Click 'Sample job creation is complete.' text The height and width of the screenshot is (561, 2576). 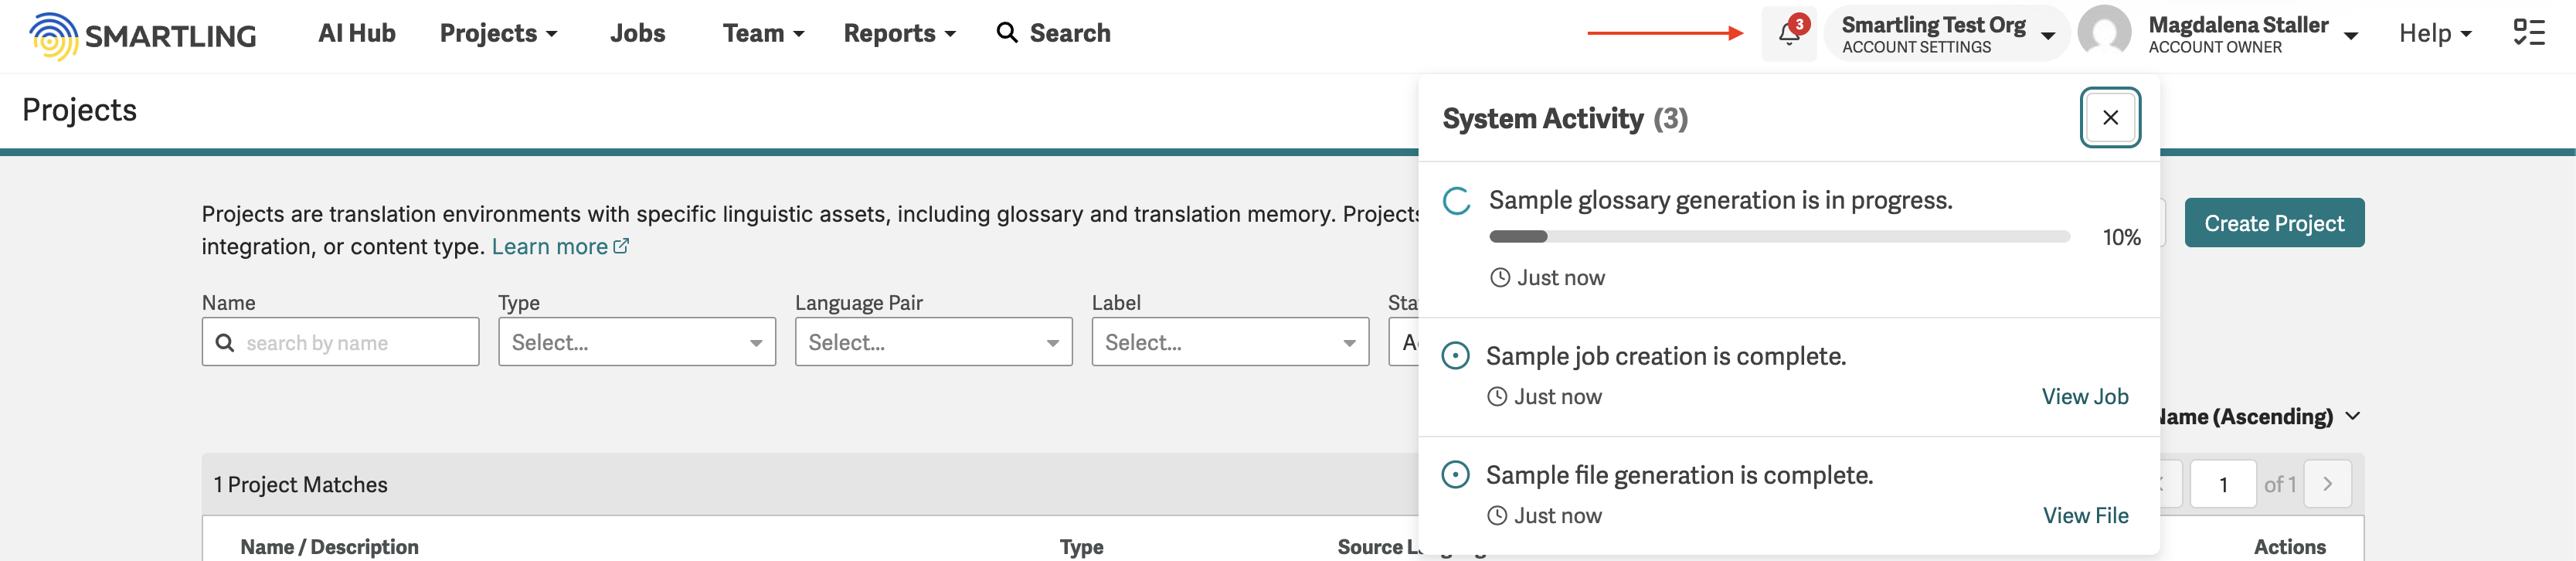pyautogui.click(x=1666, y=356)
